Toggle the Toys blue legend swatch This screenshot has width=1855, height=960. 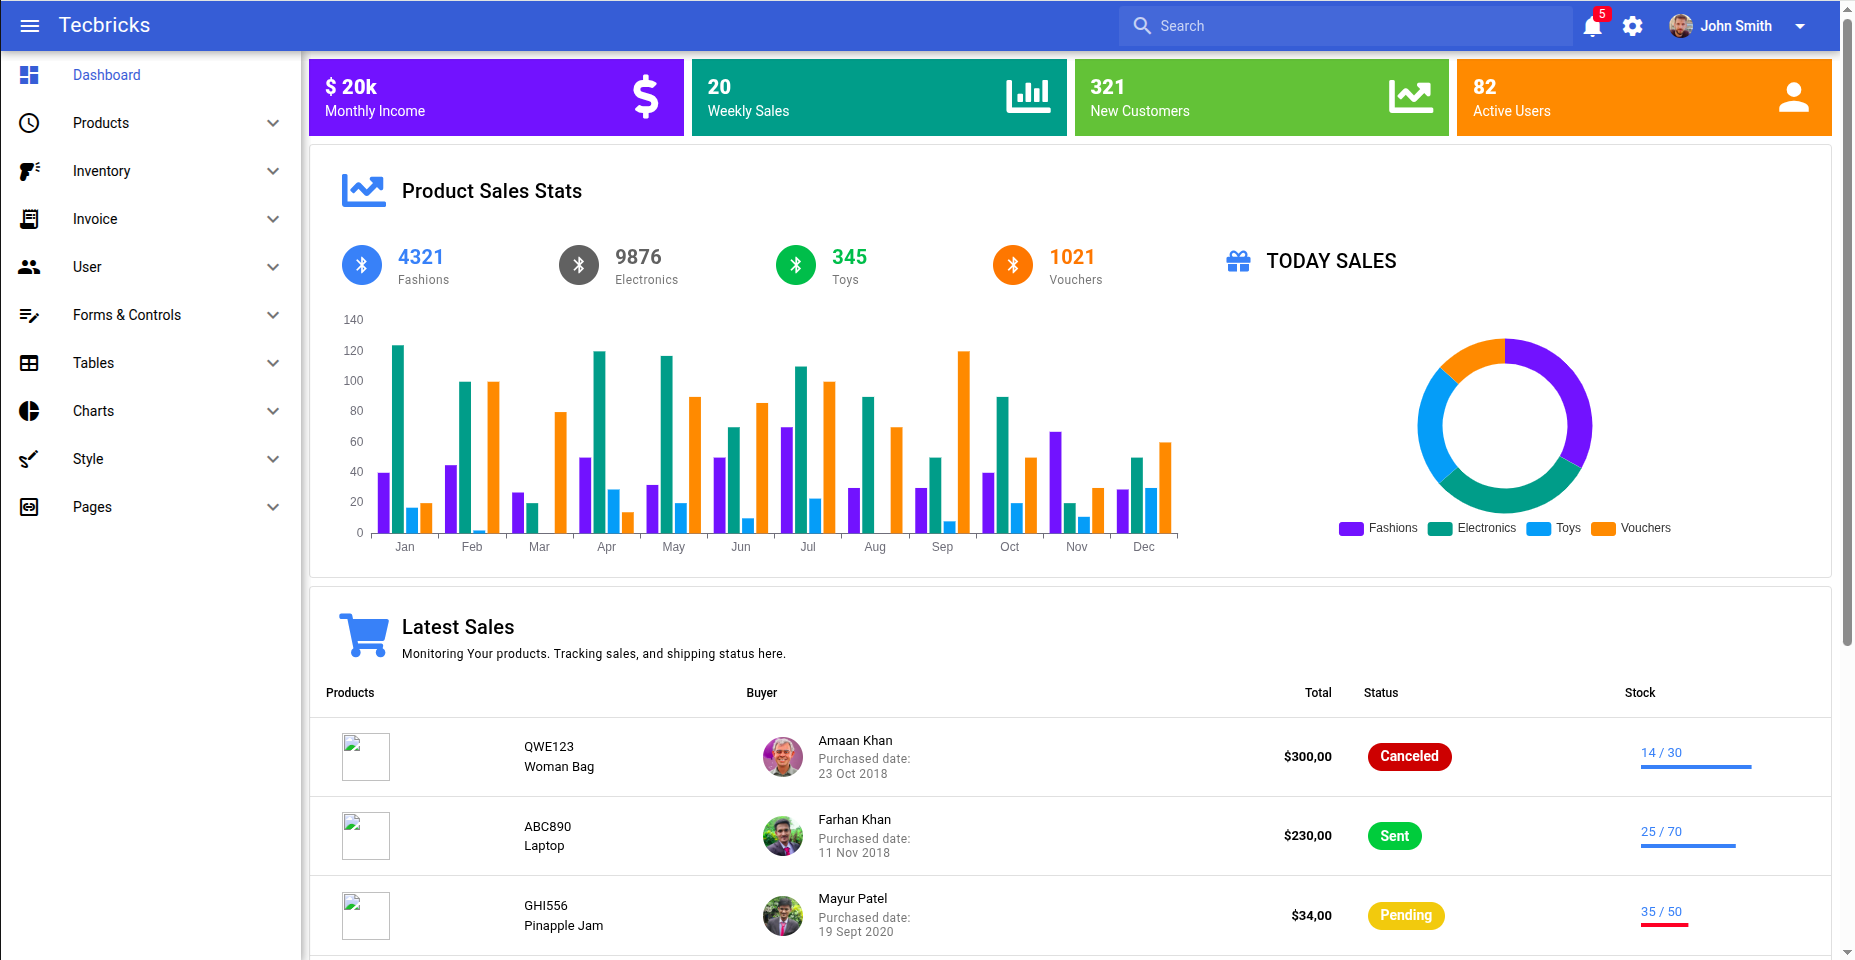click(1539, 529)
